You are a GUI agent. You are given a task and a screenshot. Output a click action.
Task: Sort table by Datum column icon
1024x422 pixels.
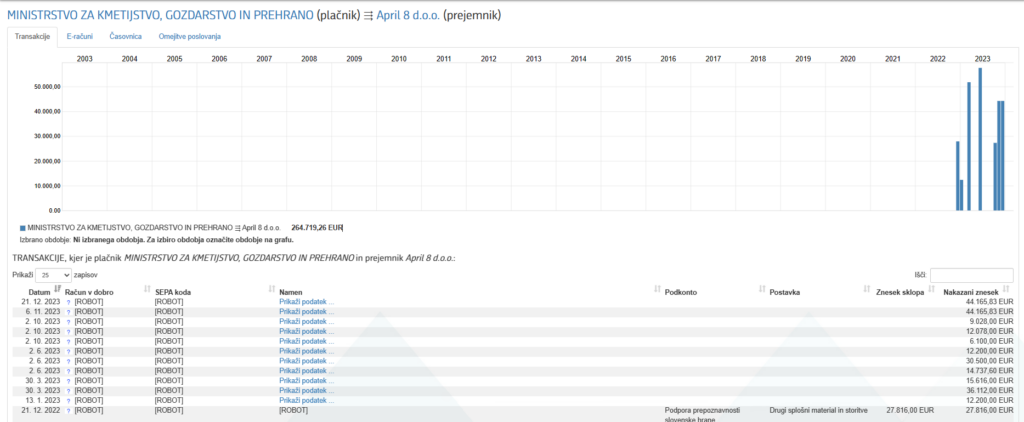(x=57, y=289)
